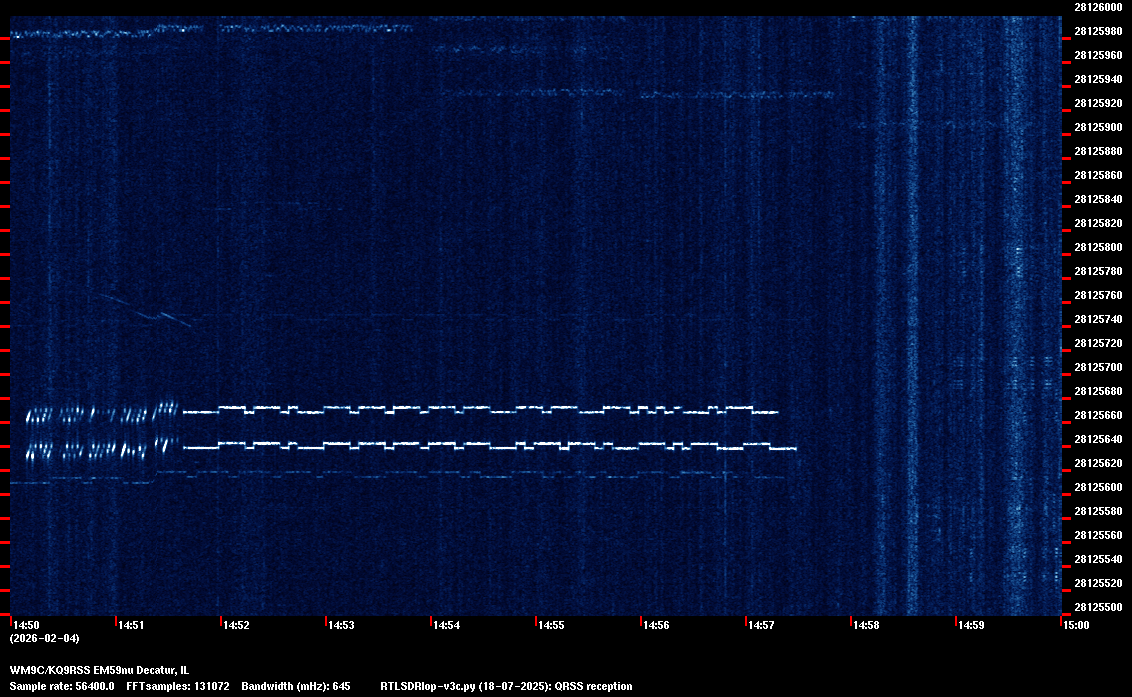Click the (2026-02-04) date label
The height and width of the screenshot is (697, 1132).
tap(44, 638)
